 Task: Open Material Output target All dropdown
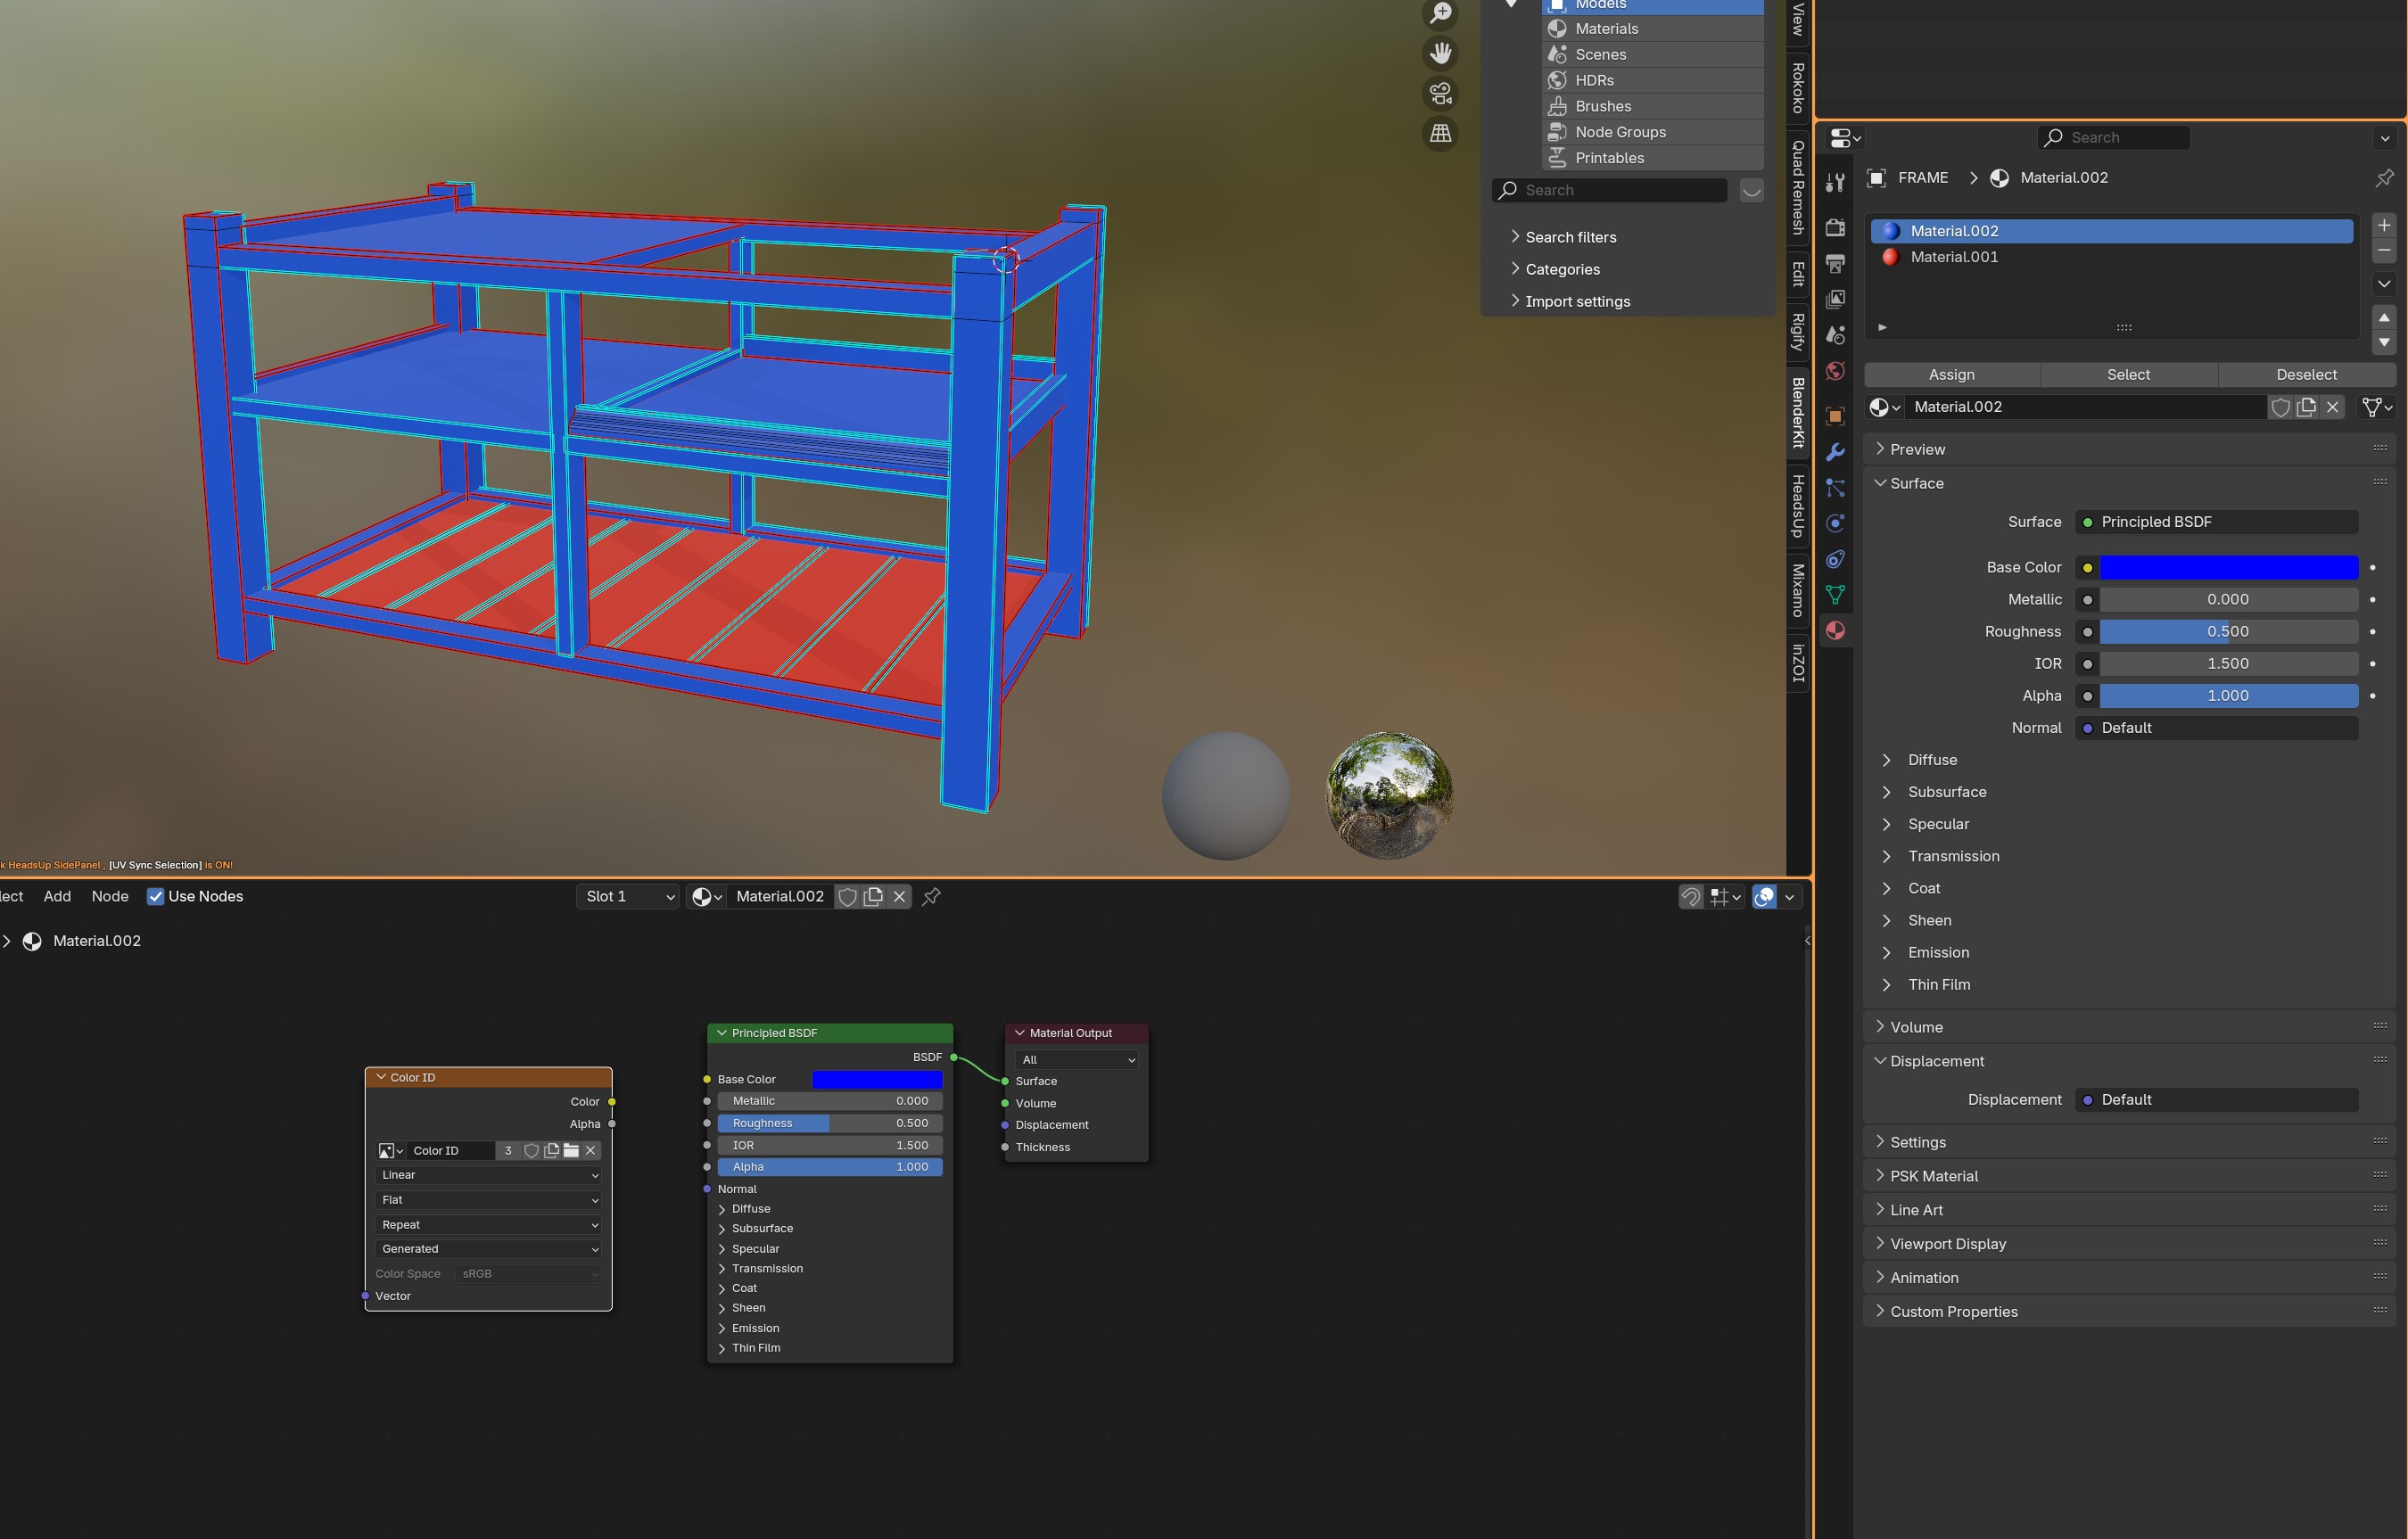point(1076,1060)
